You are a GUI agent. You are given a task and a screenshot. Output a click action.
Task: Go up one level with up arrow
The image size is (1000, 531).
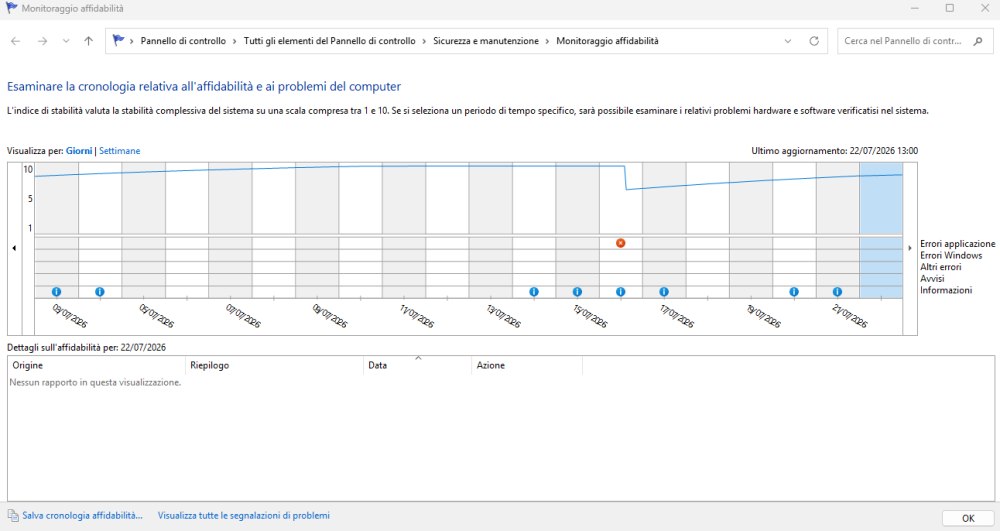89,41
